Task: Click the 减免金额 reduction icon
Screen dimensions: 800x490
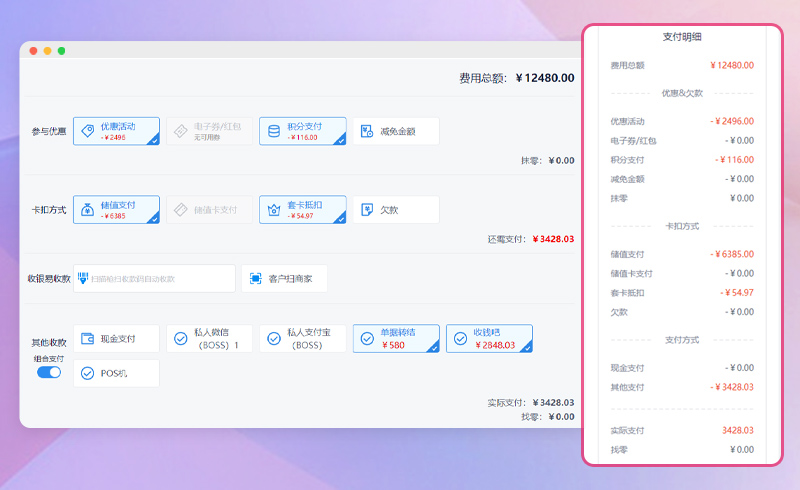Action: click(367, 131)
